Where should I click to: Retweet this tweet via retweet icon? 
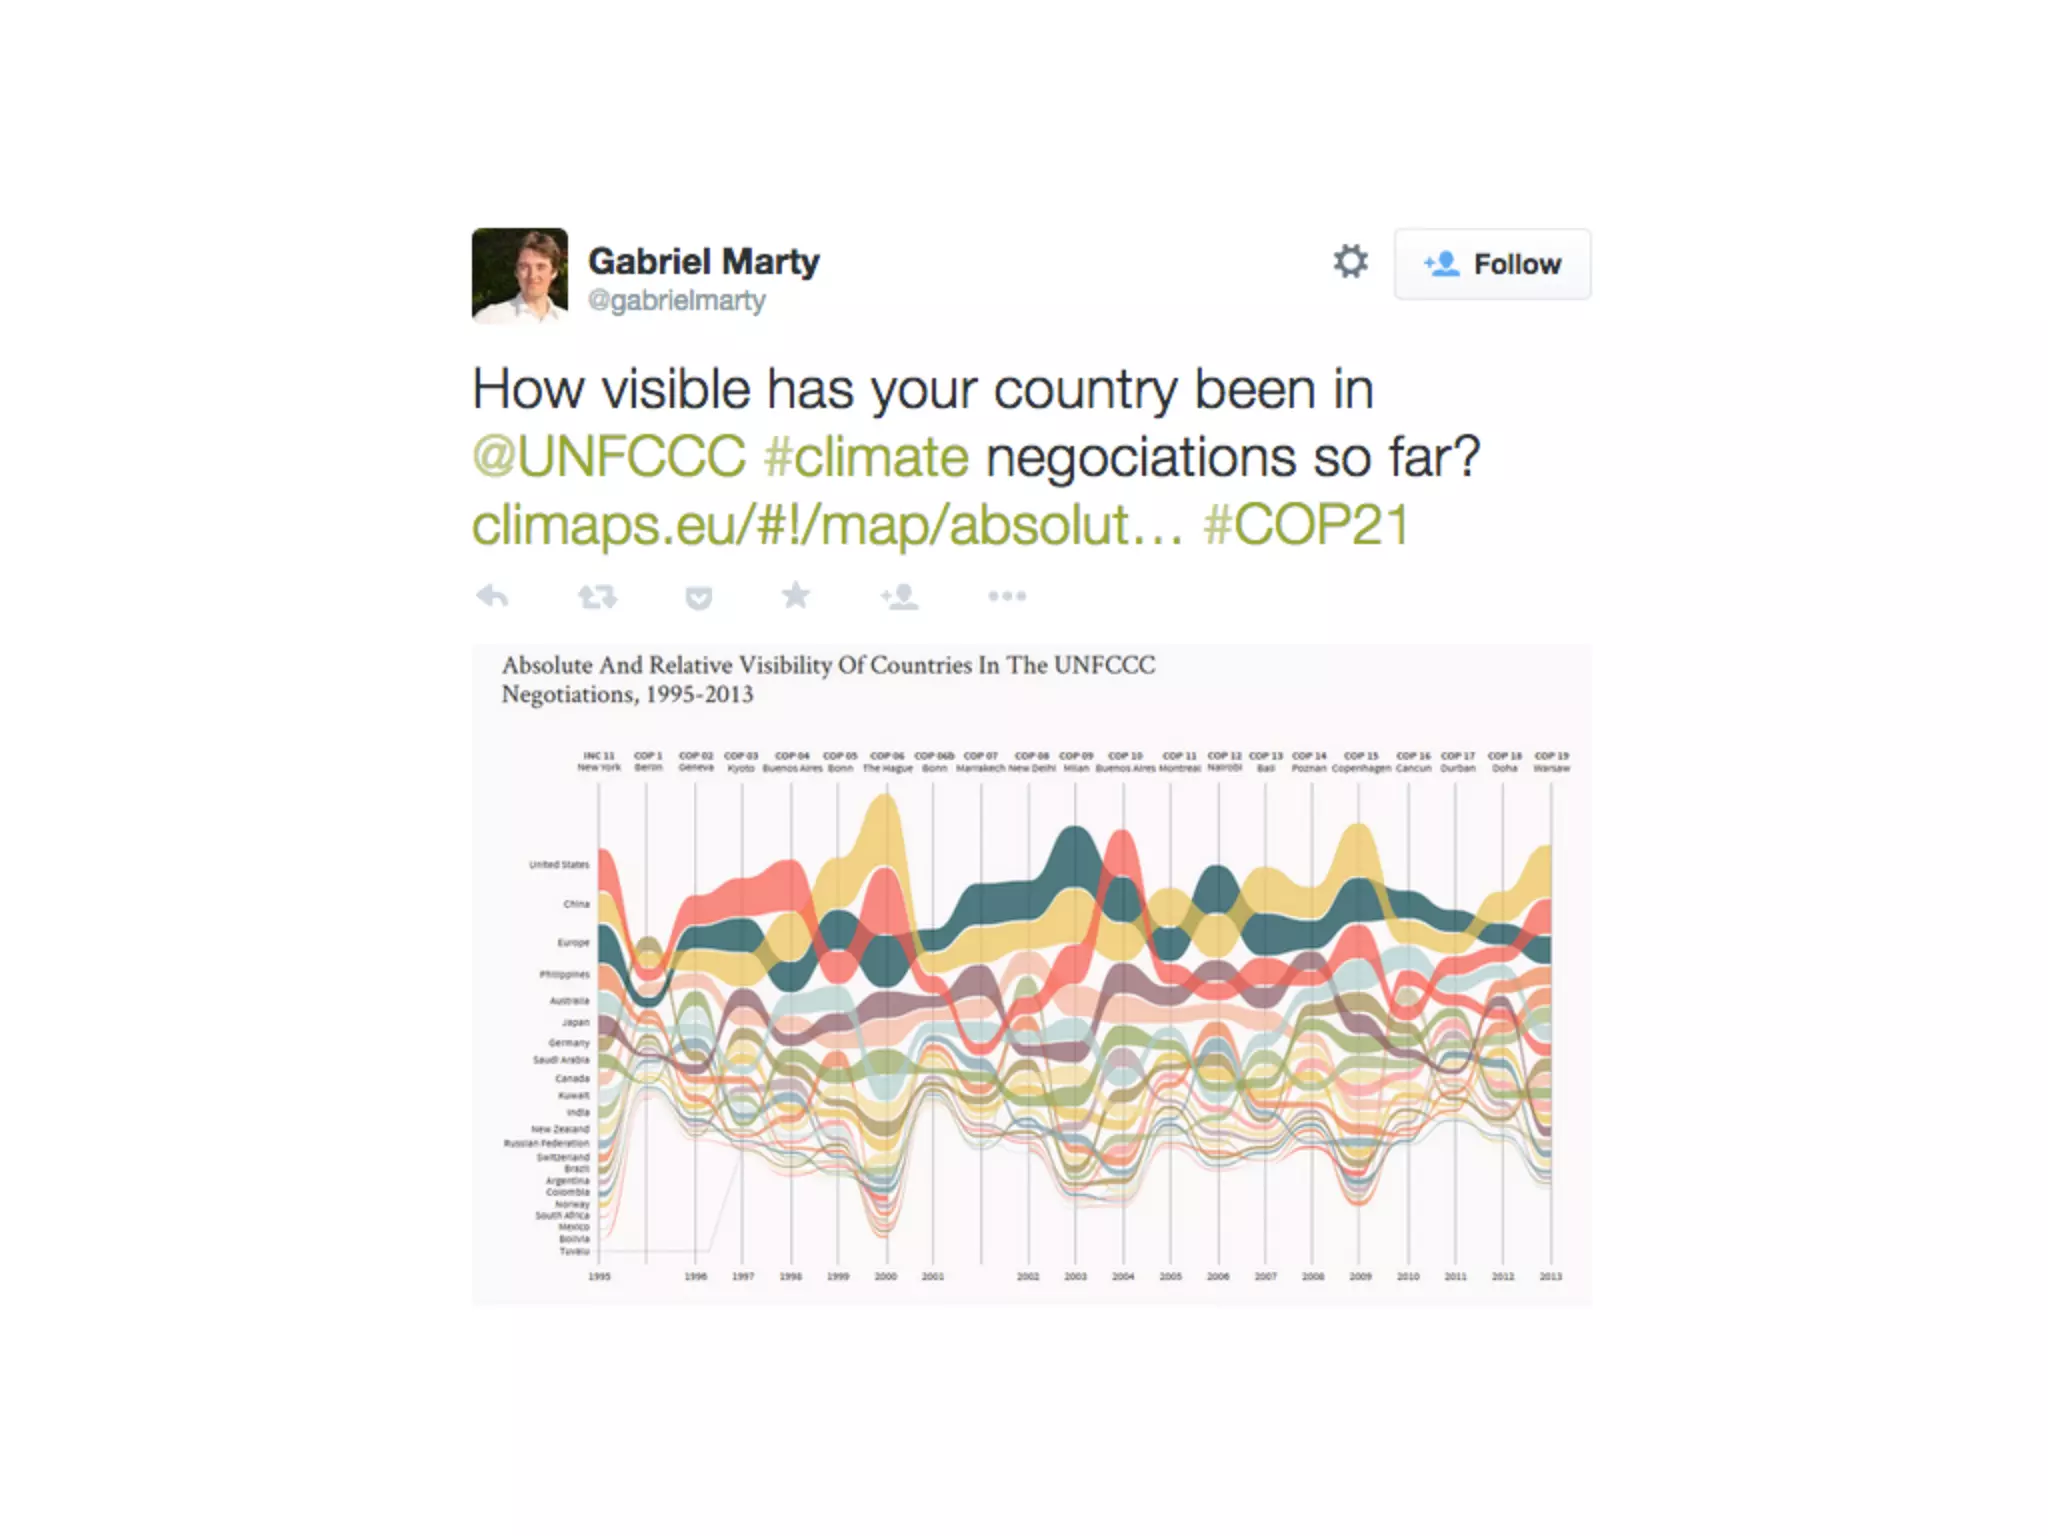597,597
